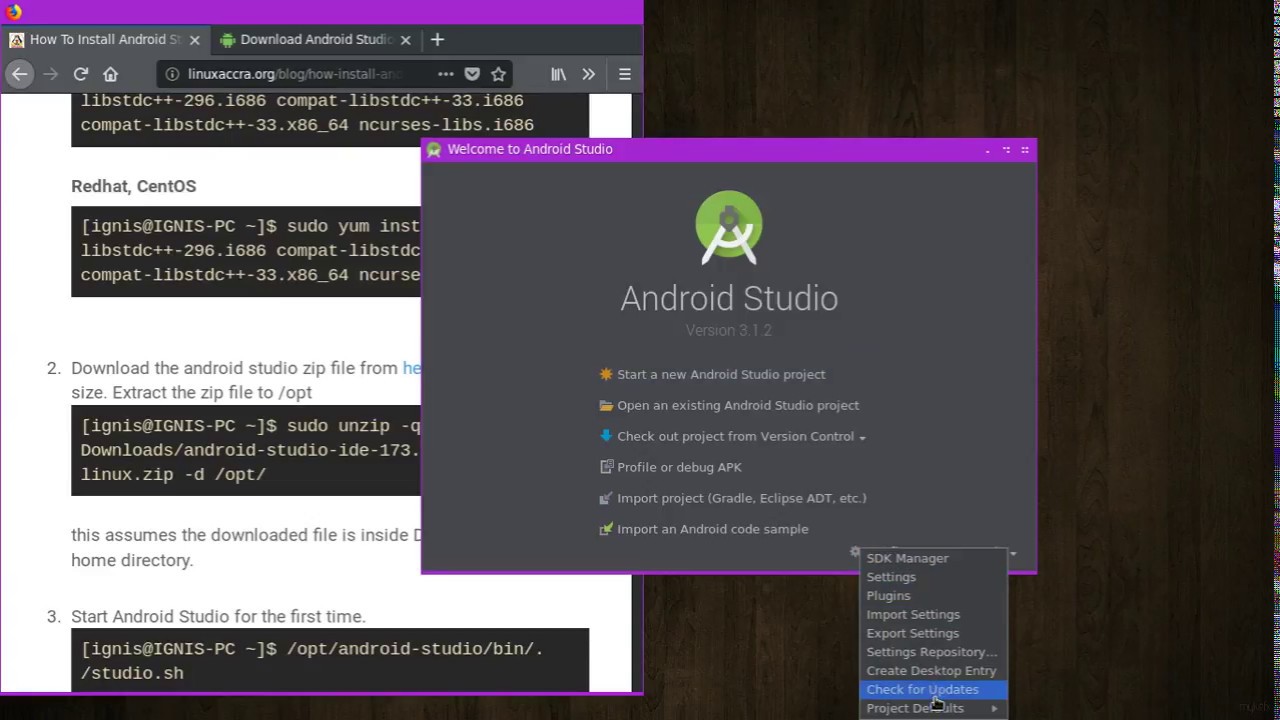Image resolution: width=1280 pixels, height=720 pixels.
Task: Choose Create Desktop Entry
Action: (931, 671)
